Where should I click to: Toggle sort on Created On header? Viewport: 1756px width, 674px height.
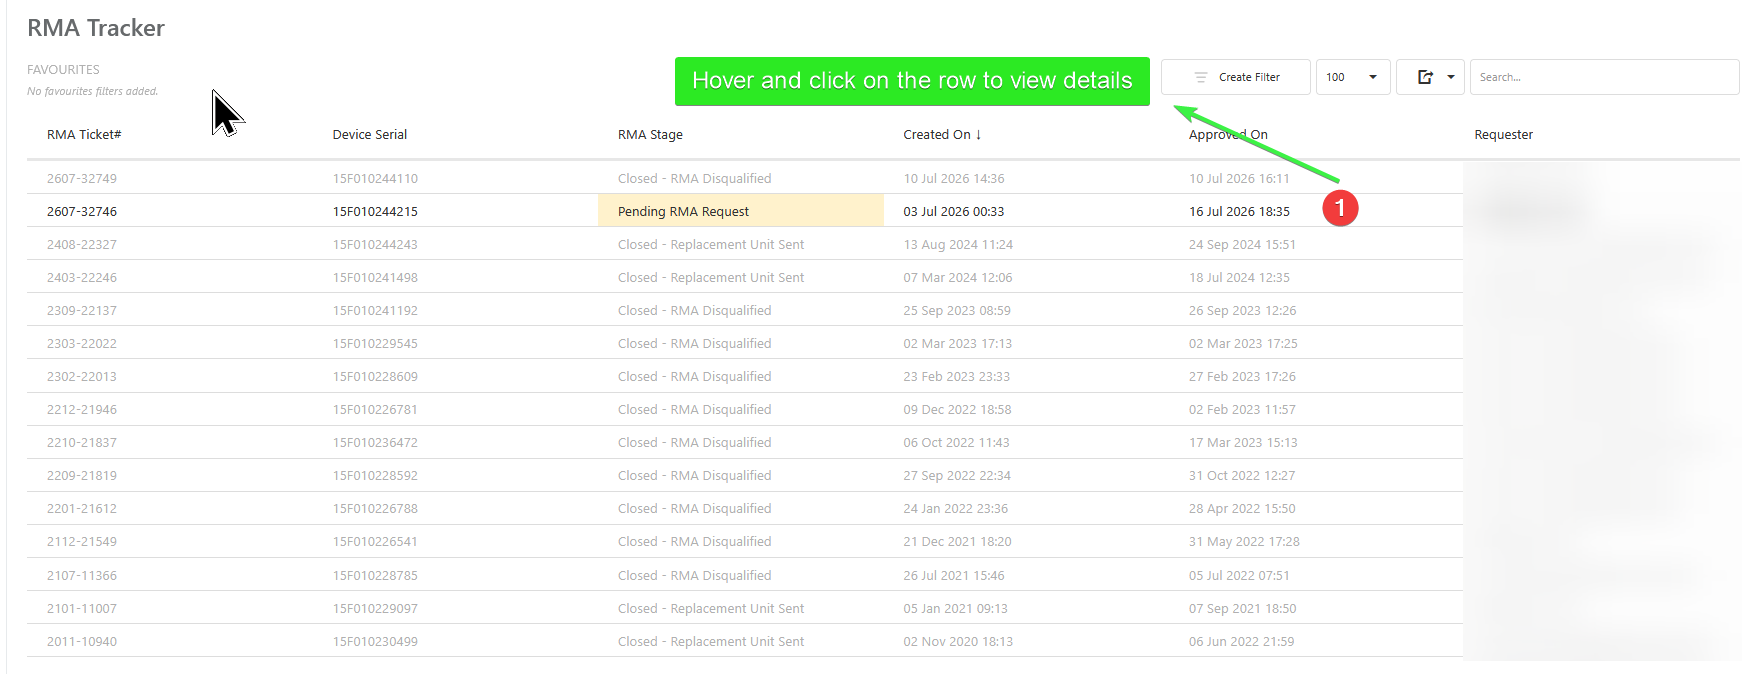click(942, 134)
